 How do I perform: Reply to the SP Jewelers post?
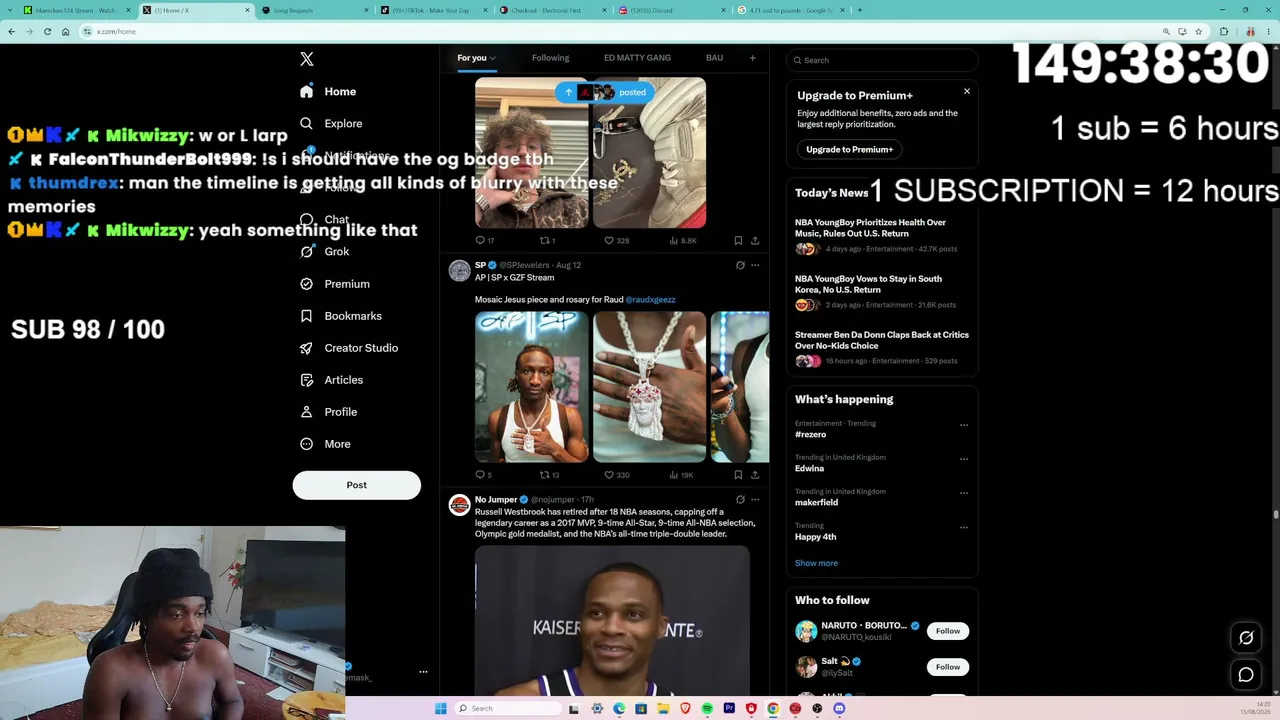(484, 475)
